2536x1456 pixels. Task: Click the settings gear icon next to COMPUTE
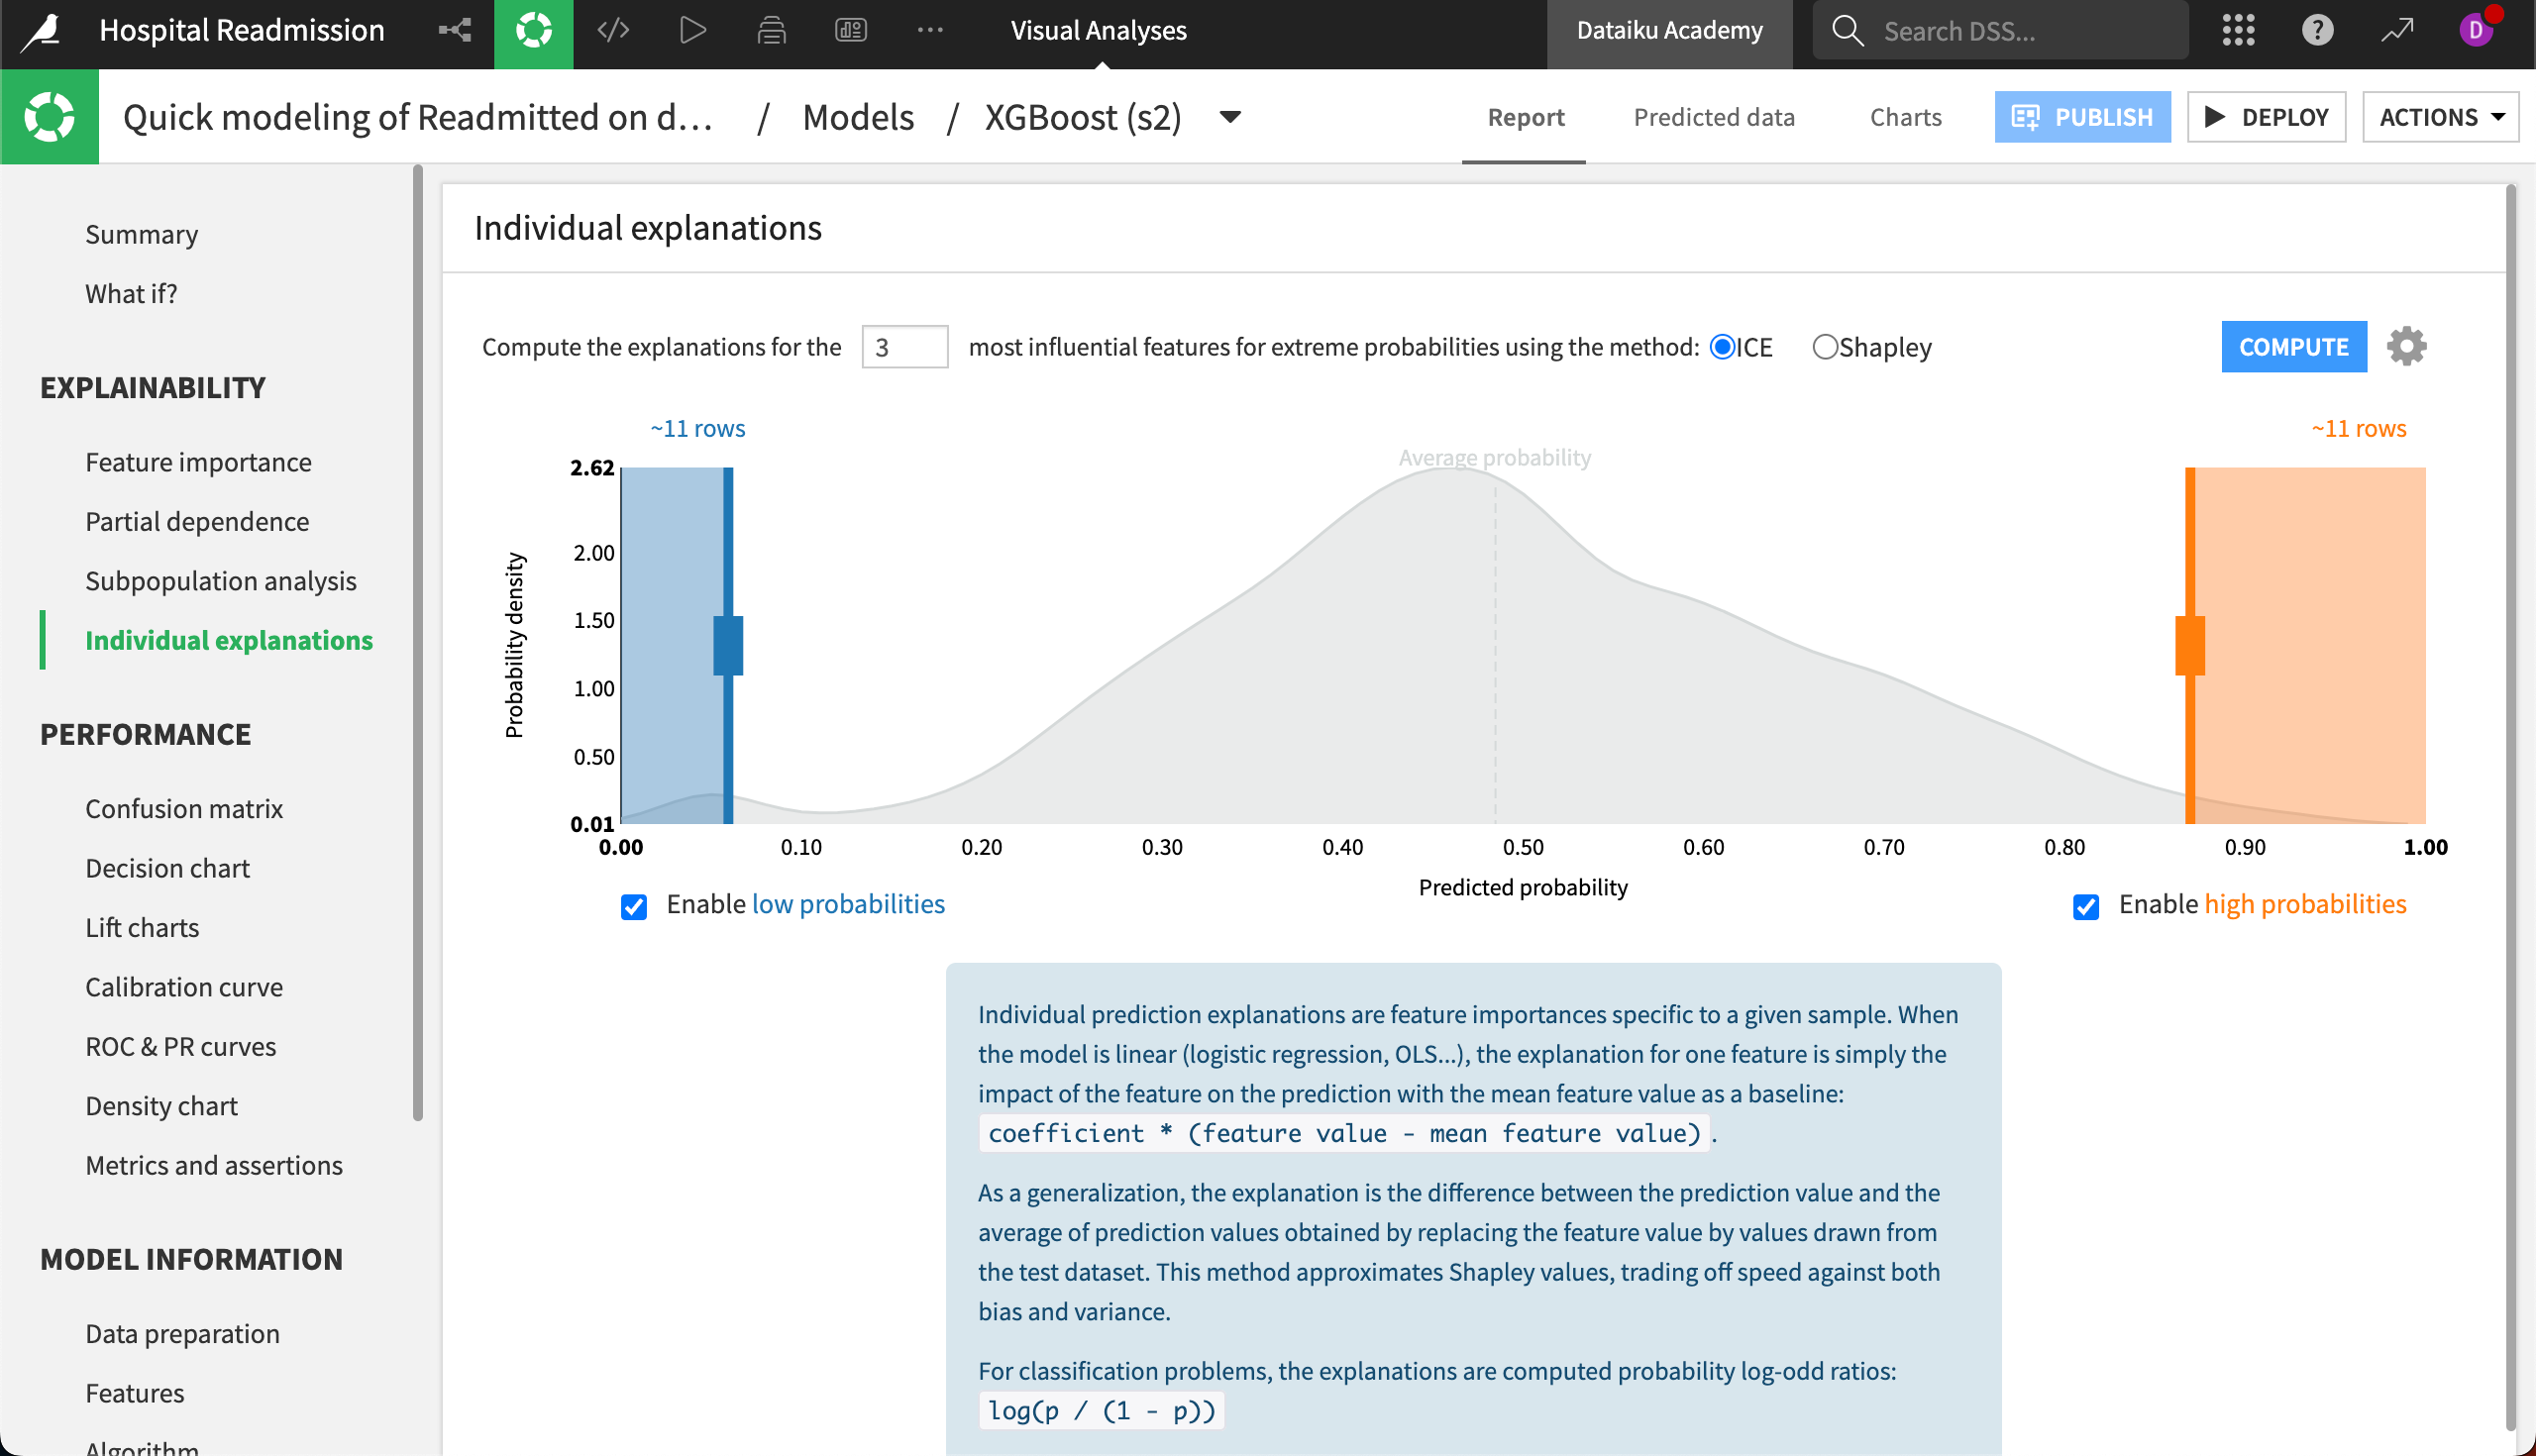(2407, 345)
